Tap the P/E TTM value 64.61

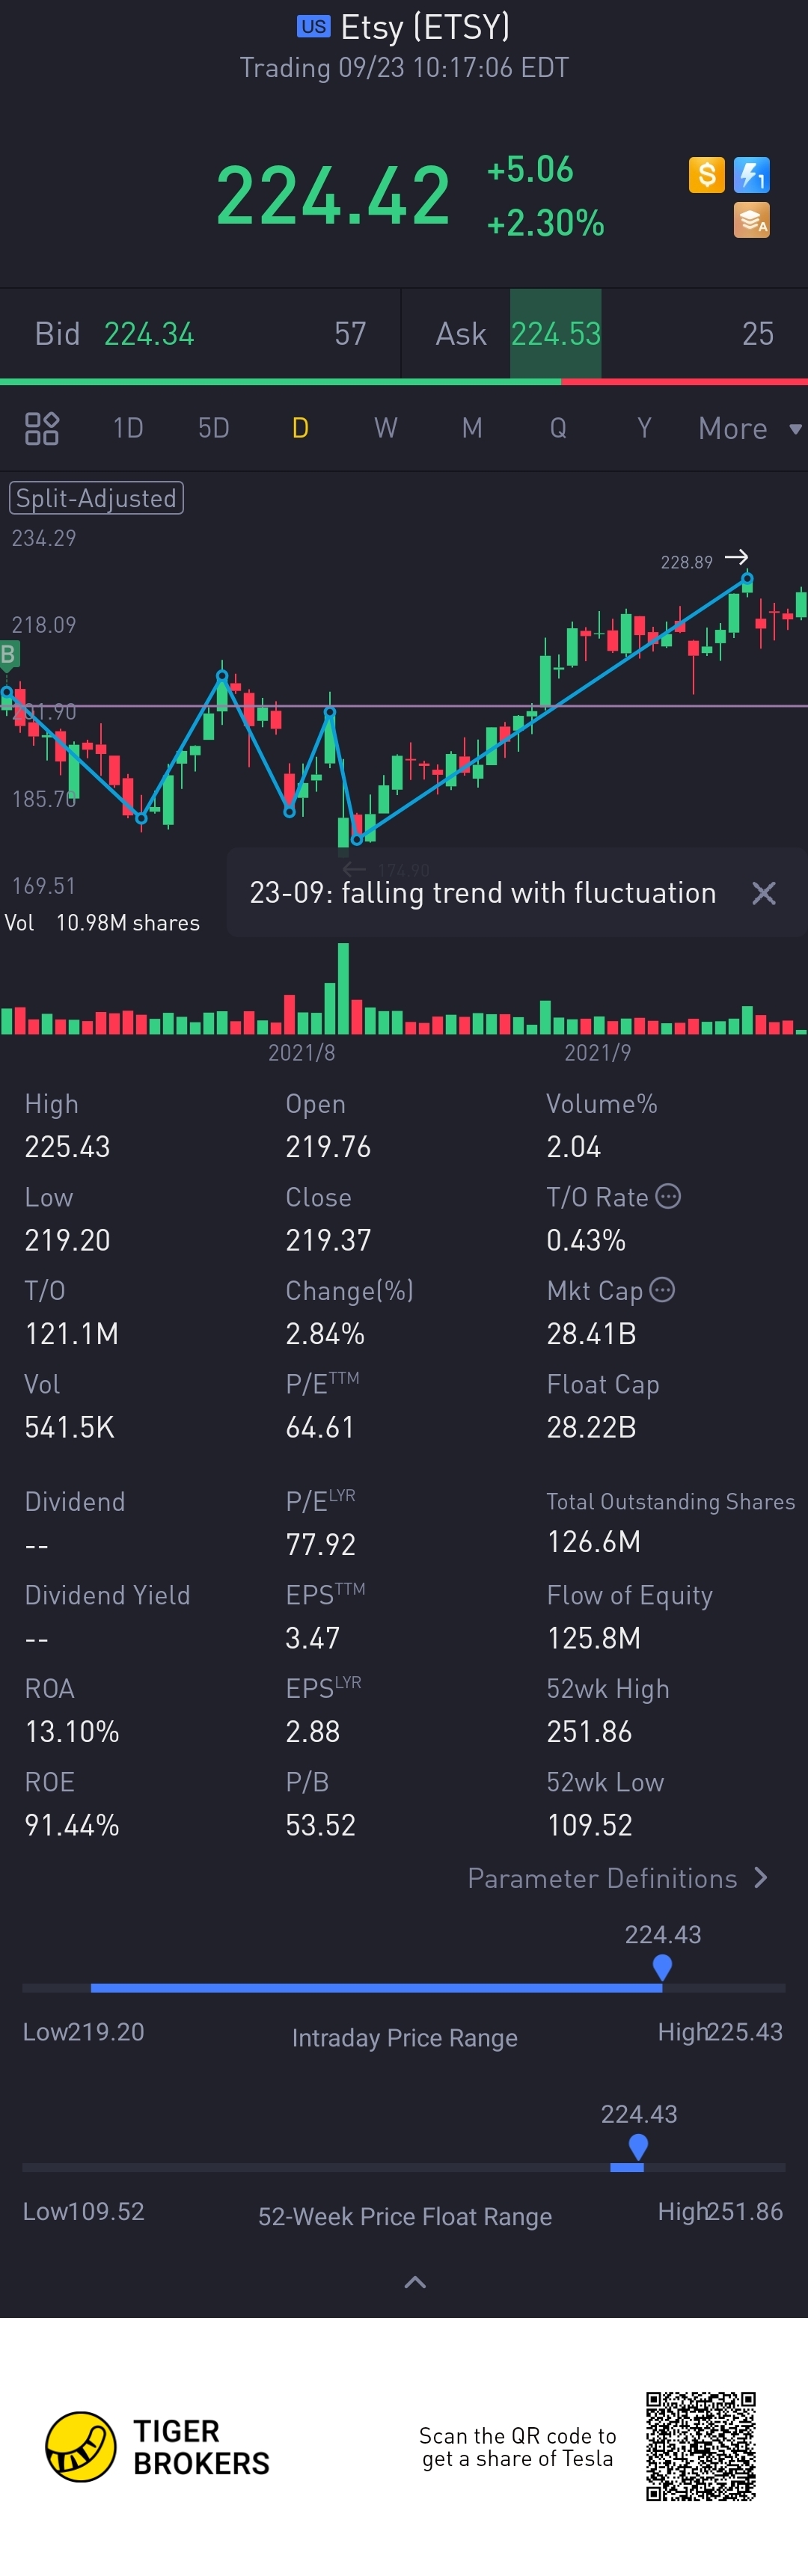(x=320, y=1428)
